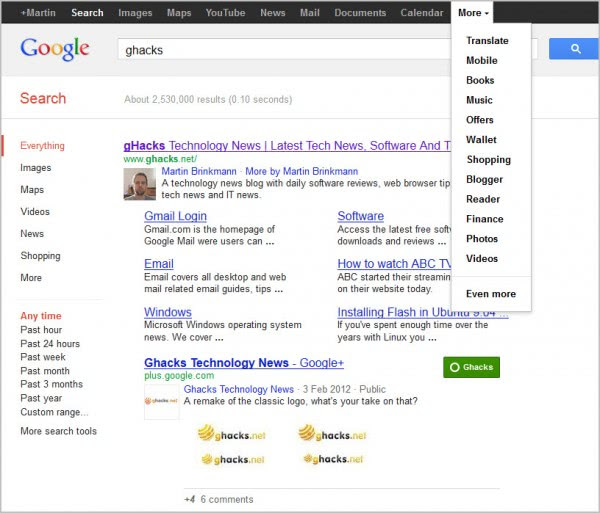Choose Photos from the More menu
This screenshot has width=600, height=513.
pyautogui.click(x=482, y=239)
